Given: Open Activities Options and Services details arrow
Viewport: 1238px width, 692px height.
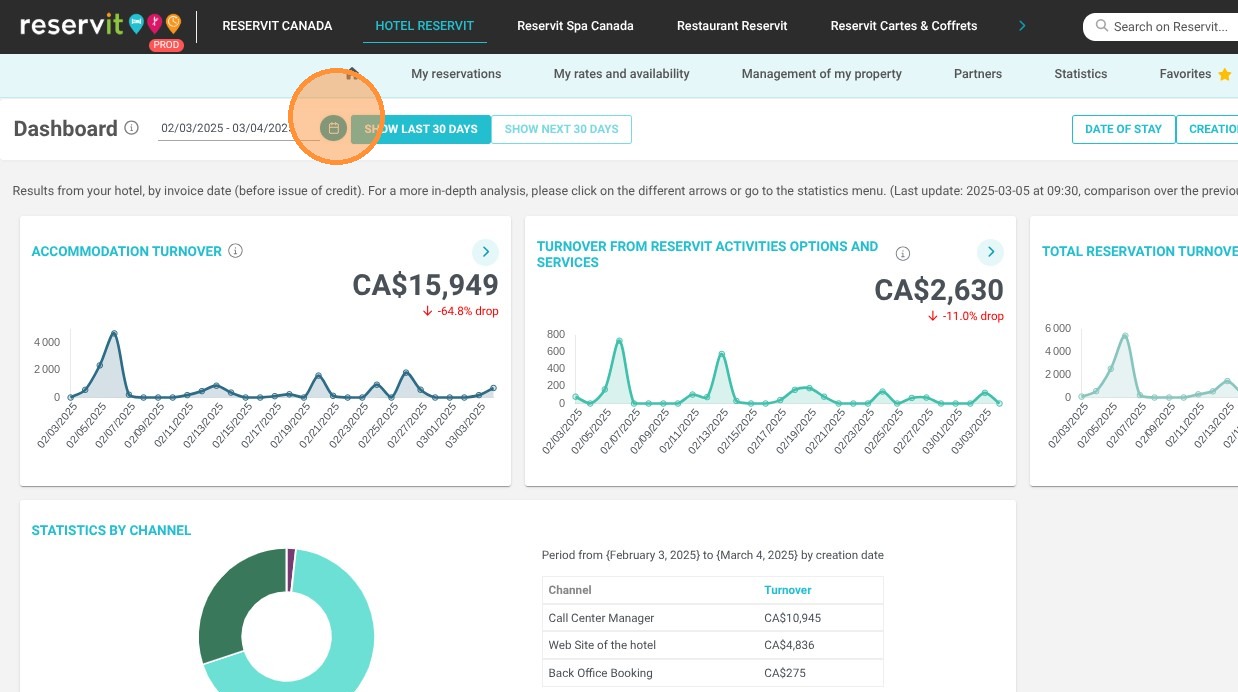Looking at the screenshot, I should pyautogui.click(x=990, y=251).
